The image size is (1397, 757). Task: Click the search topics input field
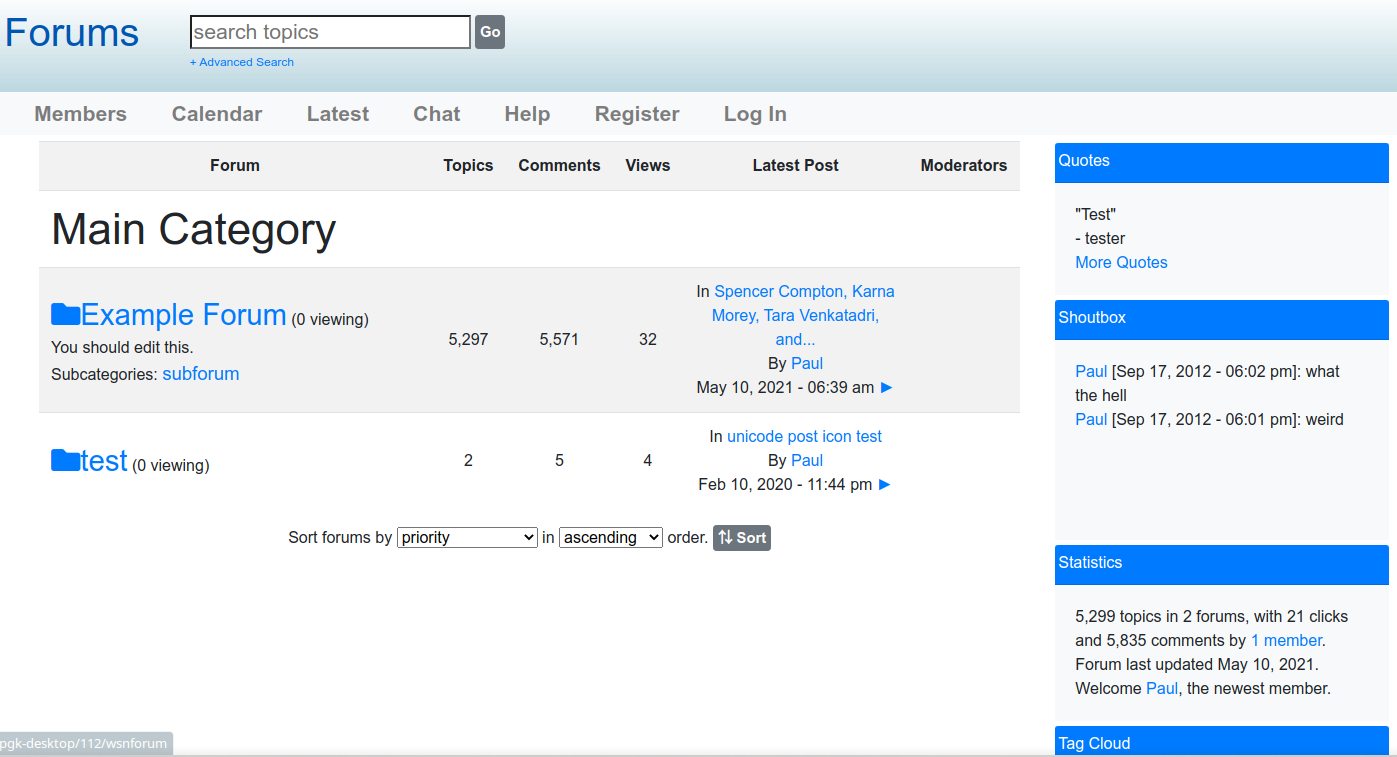[330, 32]
